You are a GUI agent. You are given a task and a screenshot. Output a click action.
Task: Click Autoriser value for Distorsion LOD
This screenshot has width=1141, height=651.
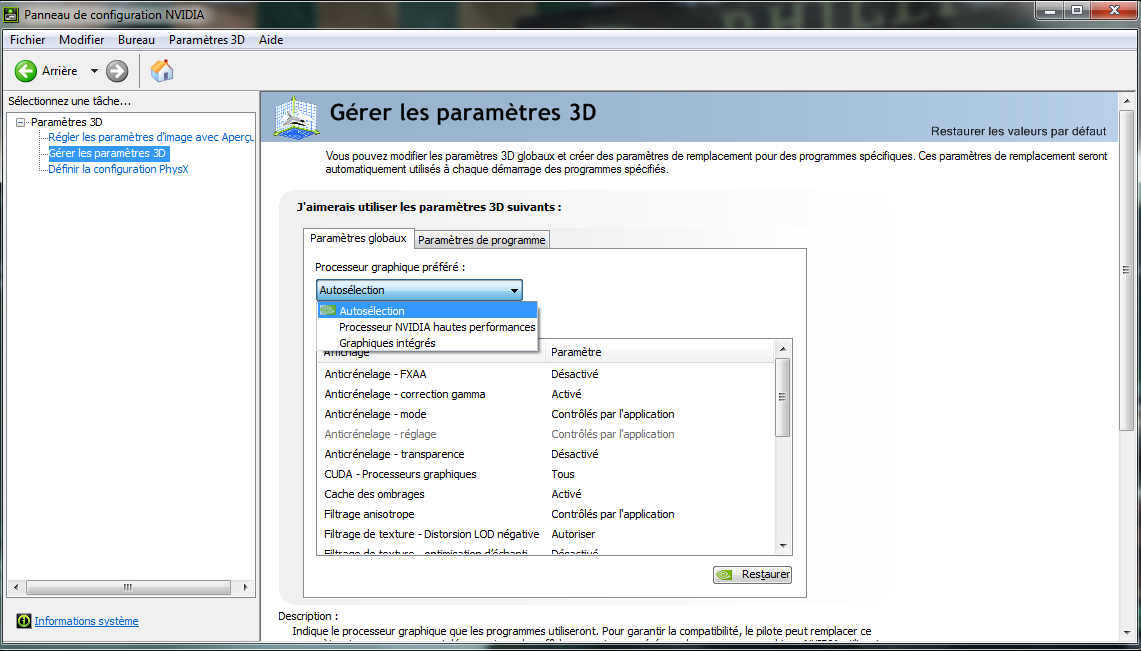point(573,534)
